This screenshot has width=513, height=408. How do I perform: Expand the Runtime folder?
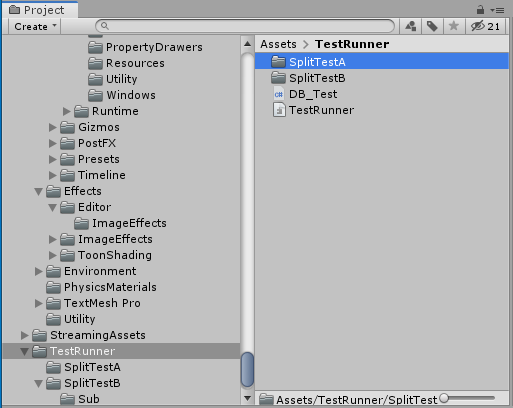pos(67,111)
